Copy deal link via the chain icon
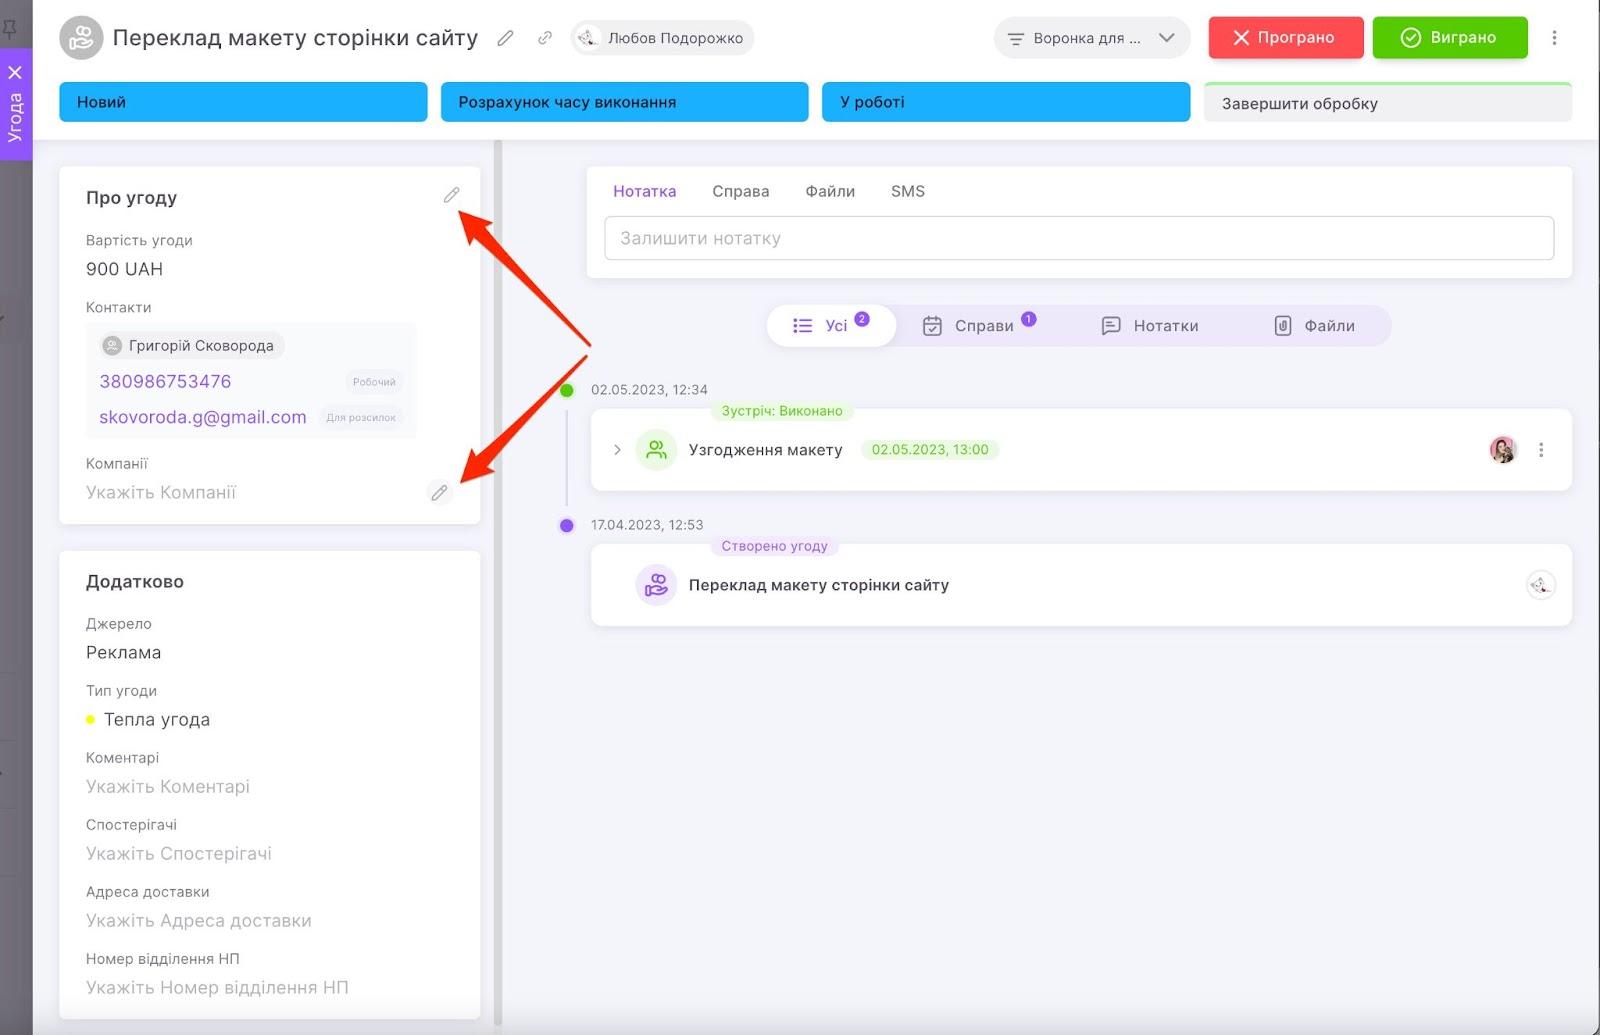 [x=545, y=38]
